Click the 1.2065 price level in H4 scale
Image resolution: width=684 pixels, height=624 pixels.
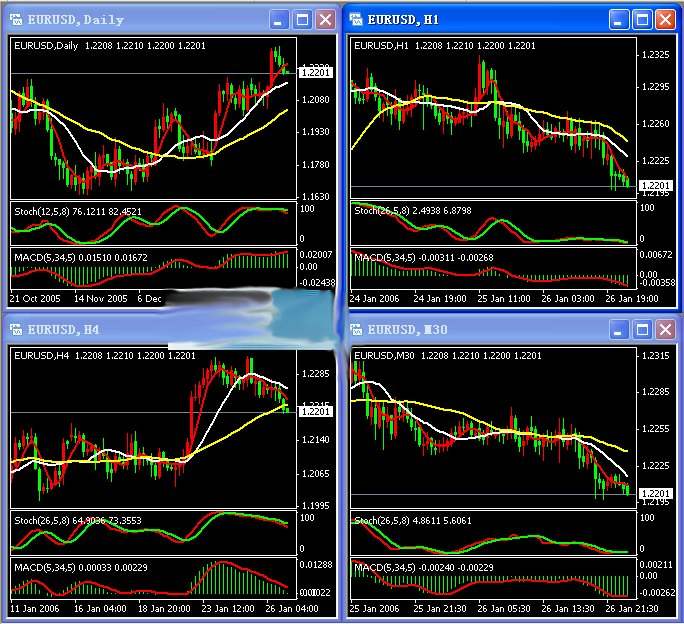(315, 473)
